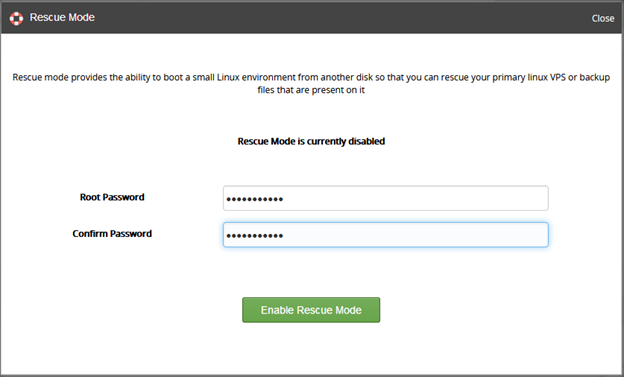The height and width of the screenshot is (377, 624).
Task: Click the Enable Rescue Mode button
Action: point(311,310)
